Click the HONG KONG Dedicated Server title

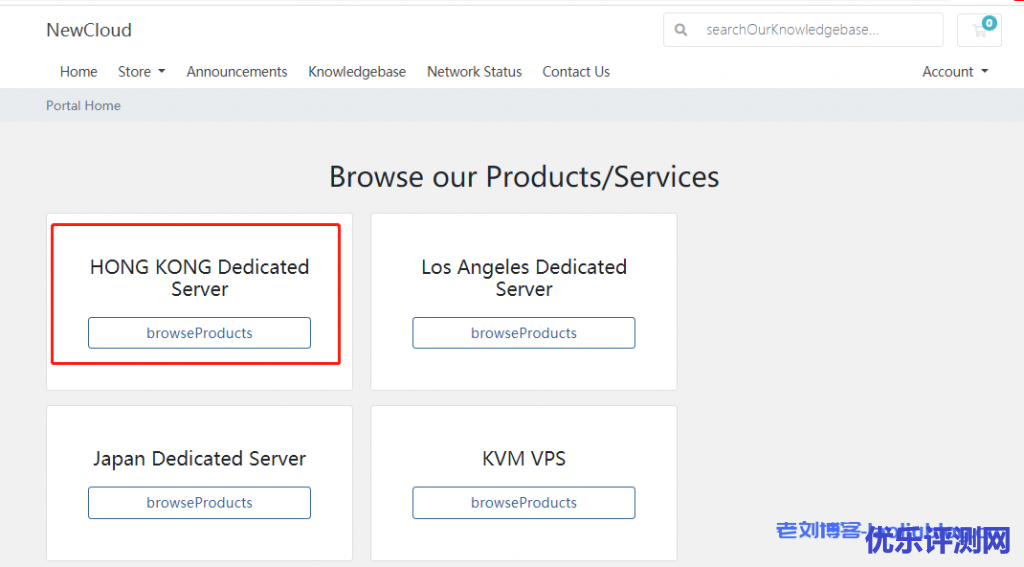tap(199, 278)
